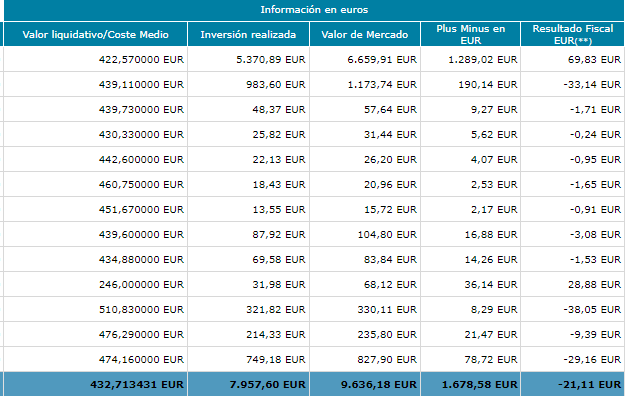Screen dimensions: 633x400
Task: Click the cell '8,29 EUR'
Action: [470, 310]
